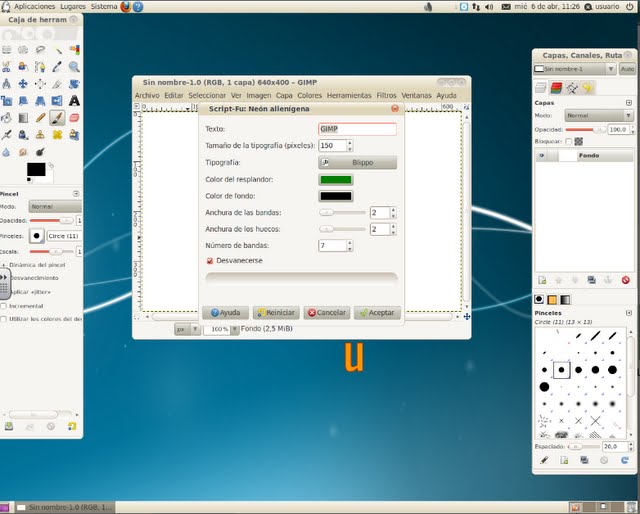640x514 pixels.
Task: Click the volume icon in system tray
Action: [489, 7]
